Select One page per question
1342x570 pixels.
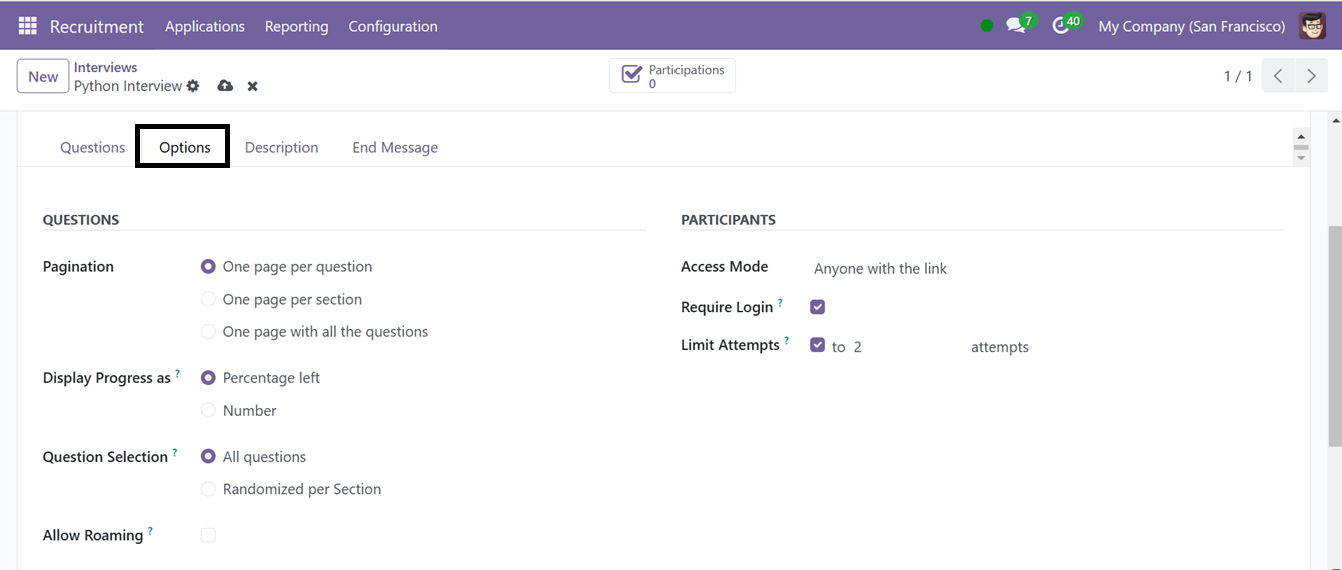tap(208, 267)
